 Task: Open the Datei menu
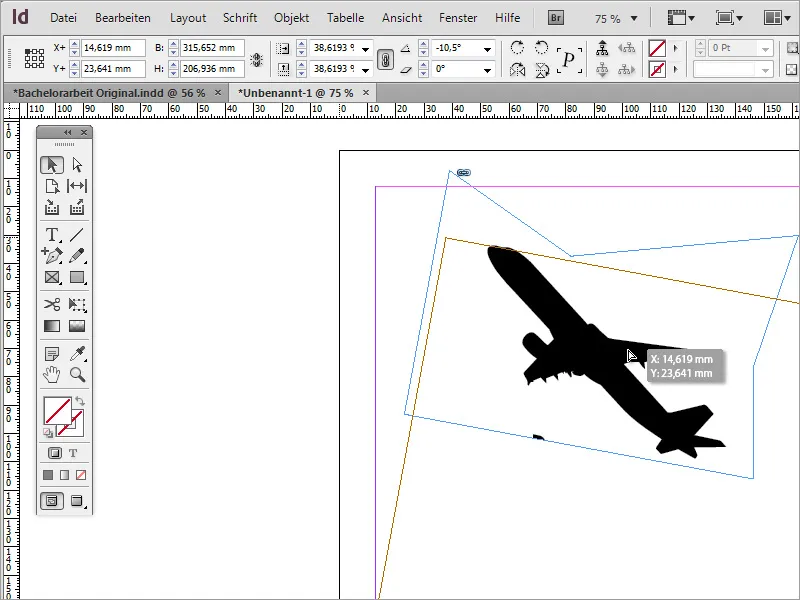pyautogui.click(x=63, y=18)
